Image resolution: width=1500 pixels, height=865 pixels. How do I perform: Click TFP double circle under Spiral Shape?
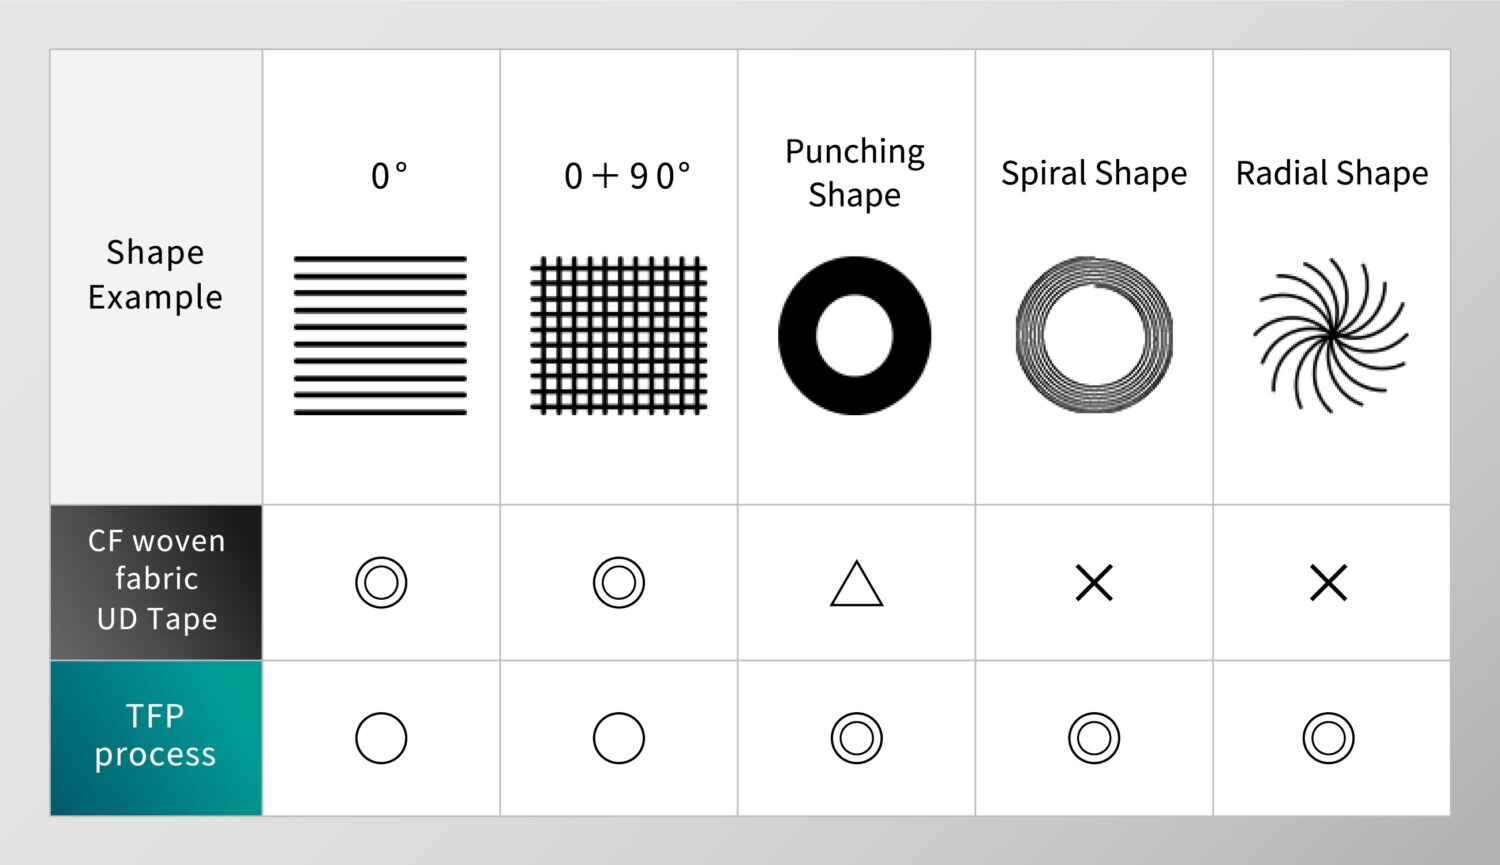pos(1094,738)
